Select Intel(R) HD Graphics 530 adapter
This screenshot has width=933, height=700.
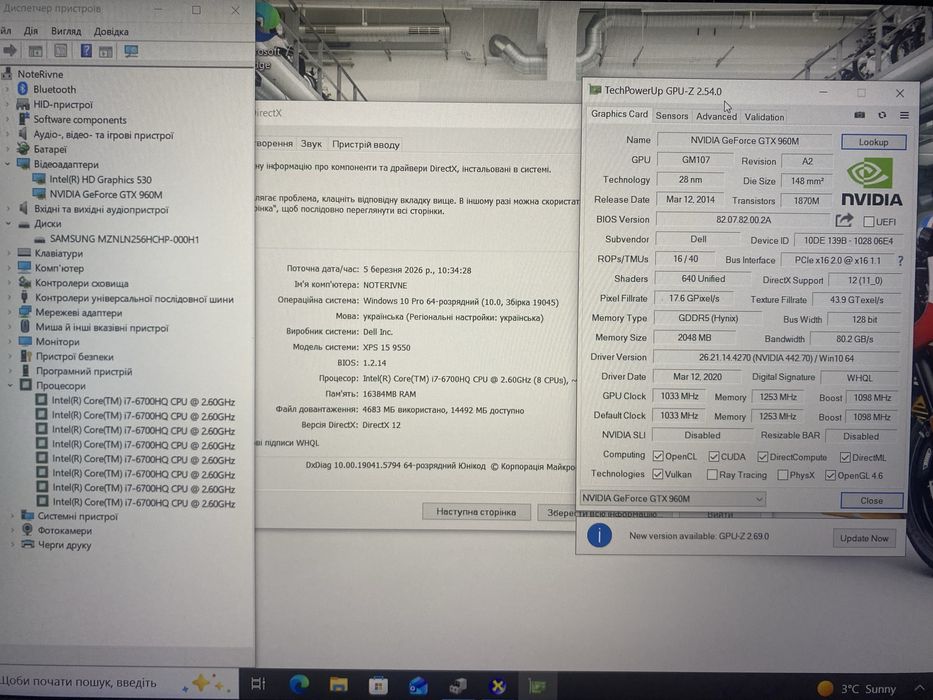(x=100, y=179)
